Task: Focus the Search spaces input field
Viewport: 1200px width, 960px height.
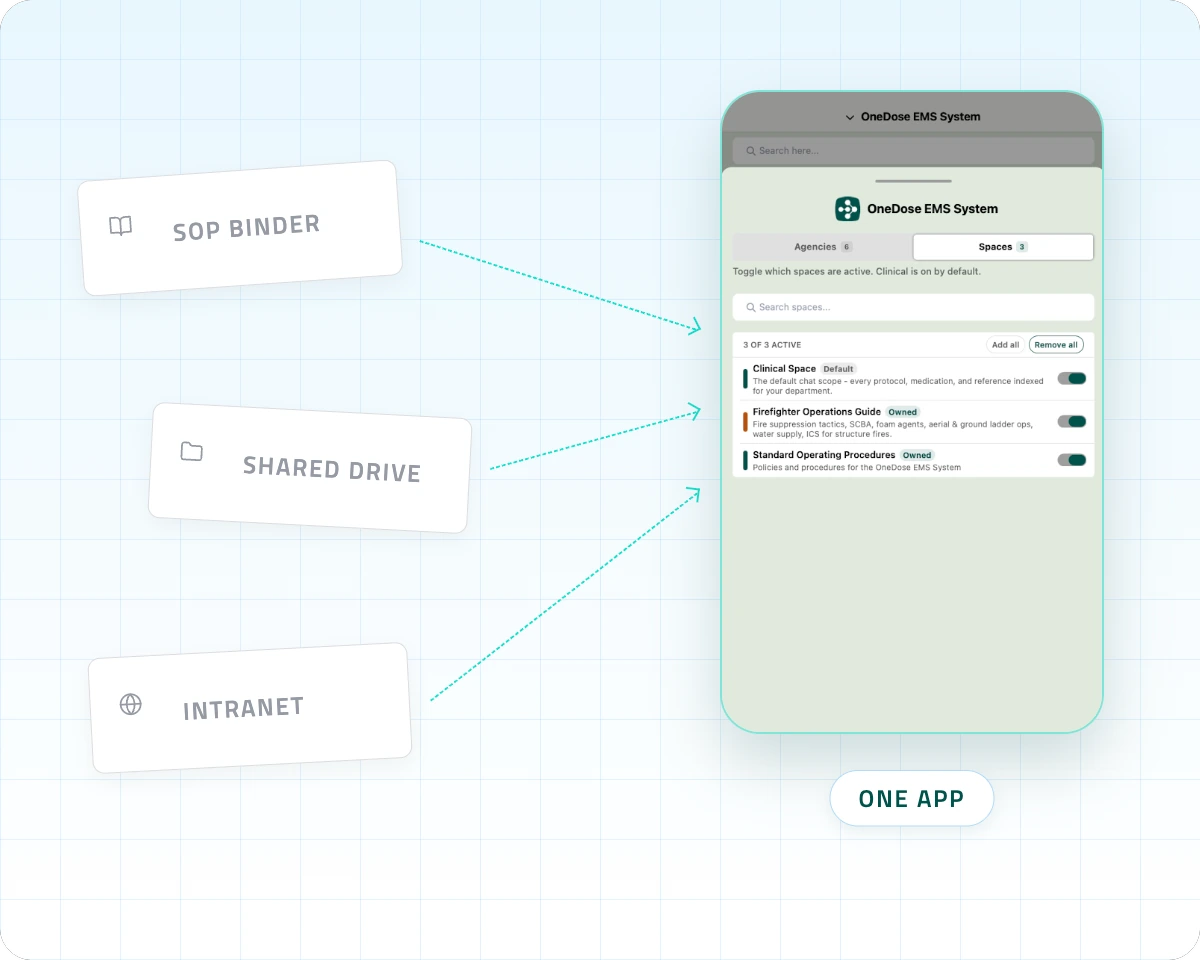Action: click(x=913, y=307)
